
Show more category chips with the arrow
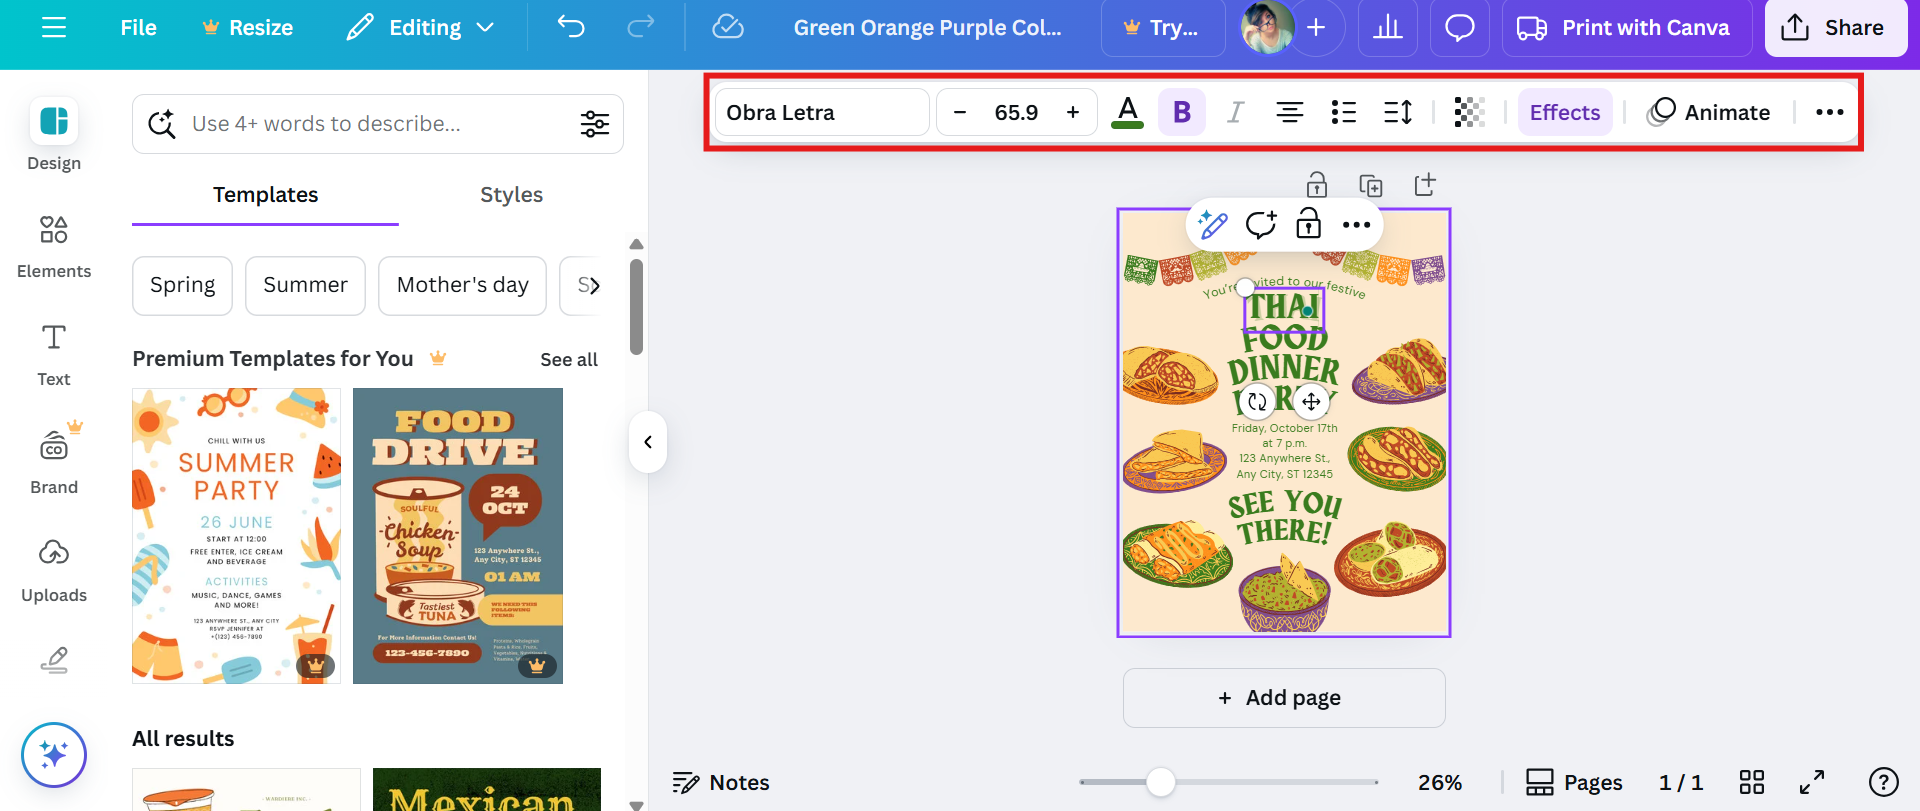point(594,286)
